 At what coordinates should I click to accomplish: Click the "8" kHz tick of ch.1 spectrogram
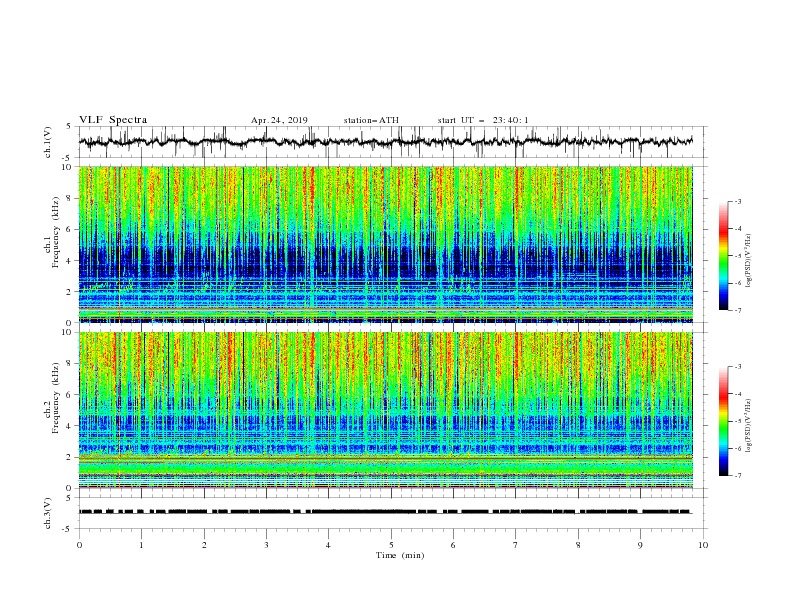point(71,198)
